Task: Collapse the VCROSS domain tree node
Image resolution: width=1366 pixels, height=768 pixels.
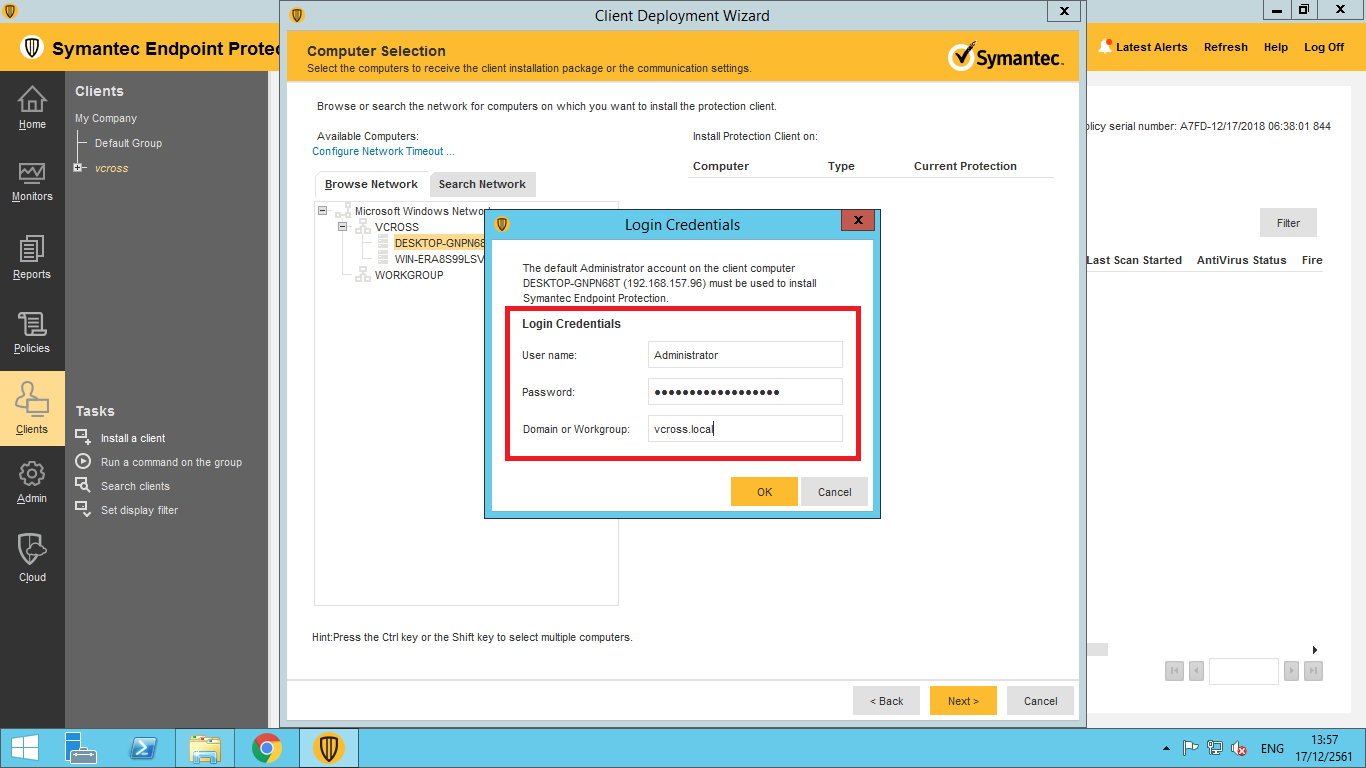Action: (x=342, y=227)
